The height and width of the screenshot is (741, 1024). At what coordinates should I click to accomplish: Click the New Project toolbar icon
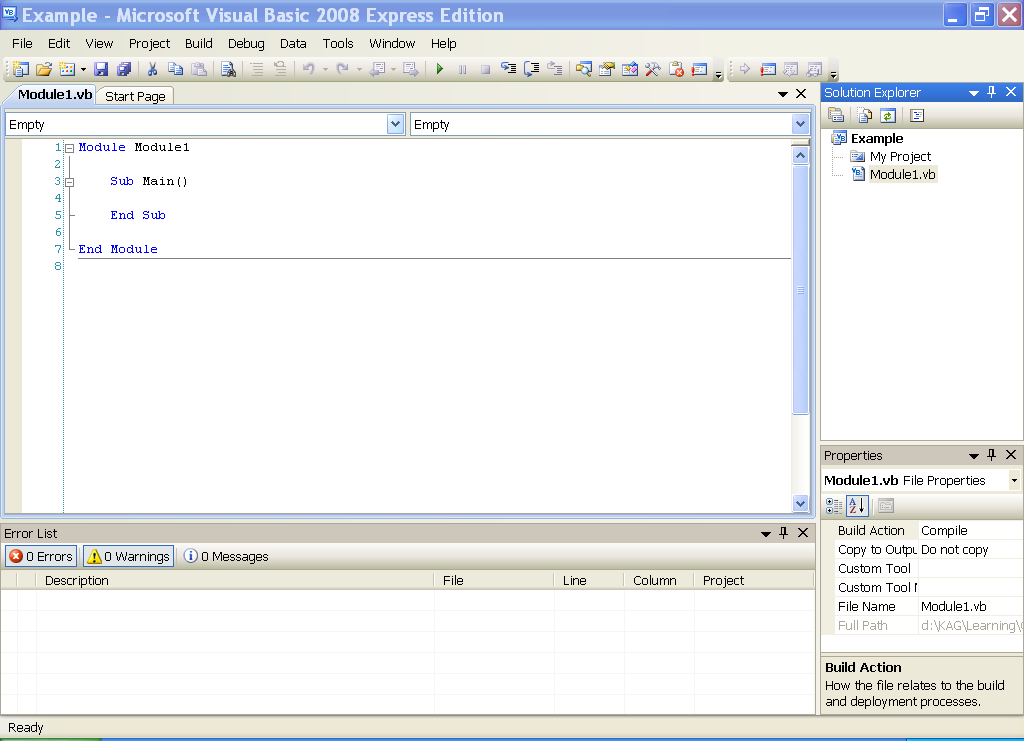[21, 69]
